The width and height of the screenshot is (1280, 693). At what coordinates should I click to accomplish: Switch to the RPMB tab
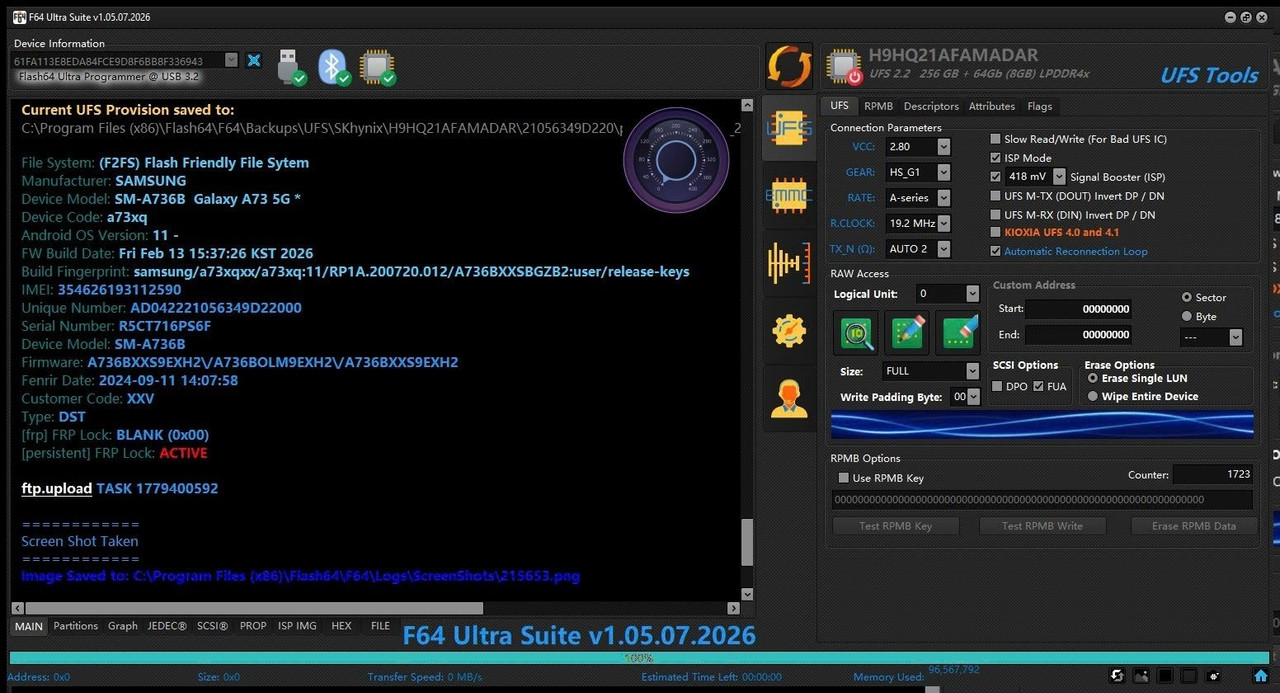(878, 106)
